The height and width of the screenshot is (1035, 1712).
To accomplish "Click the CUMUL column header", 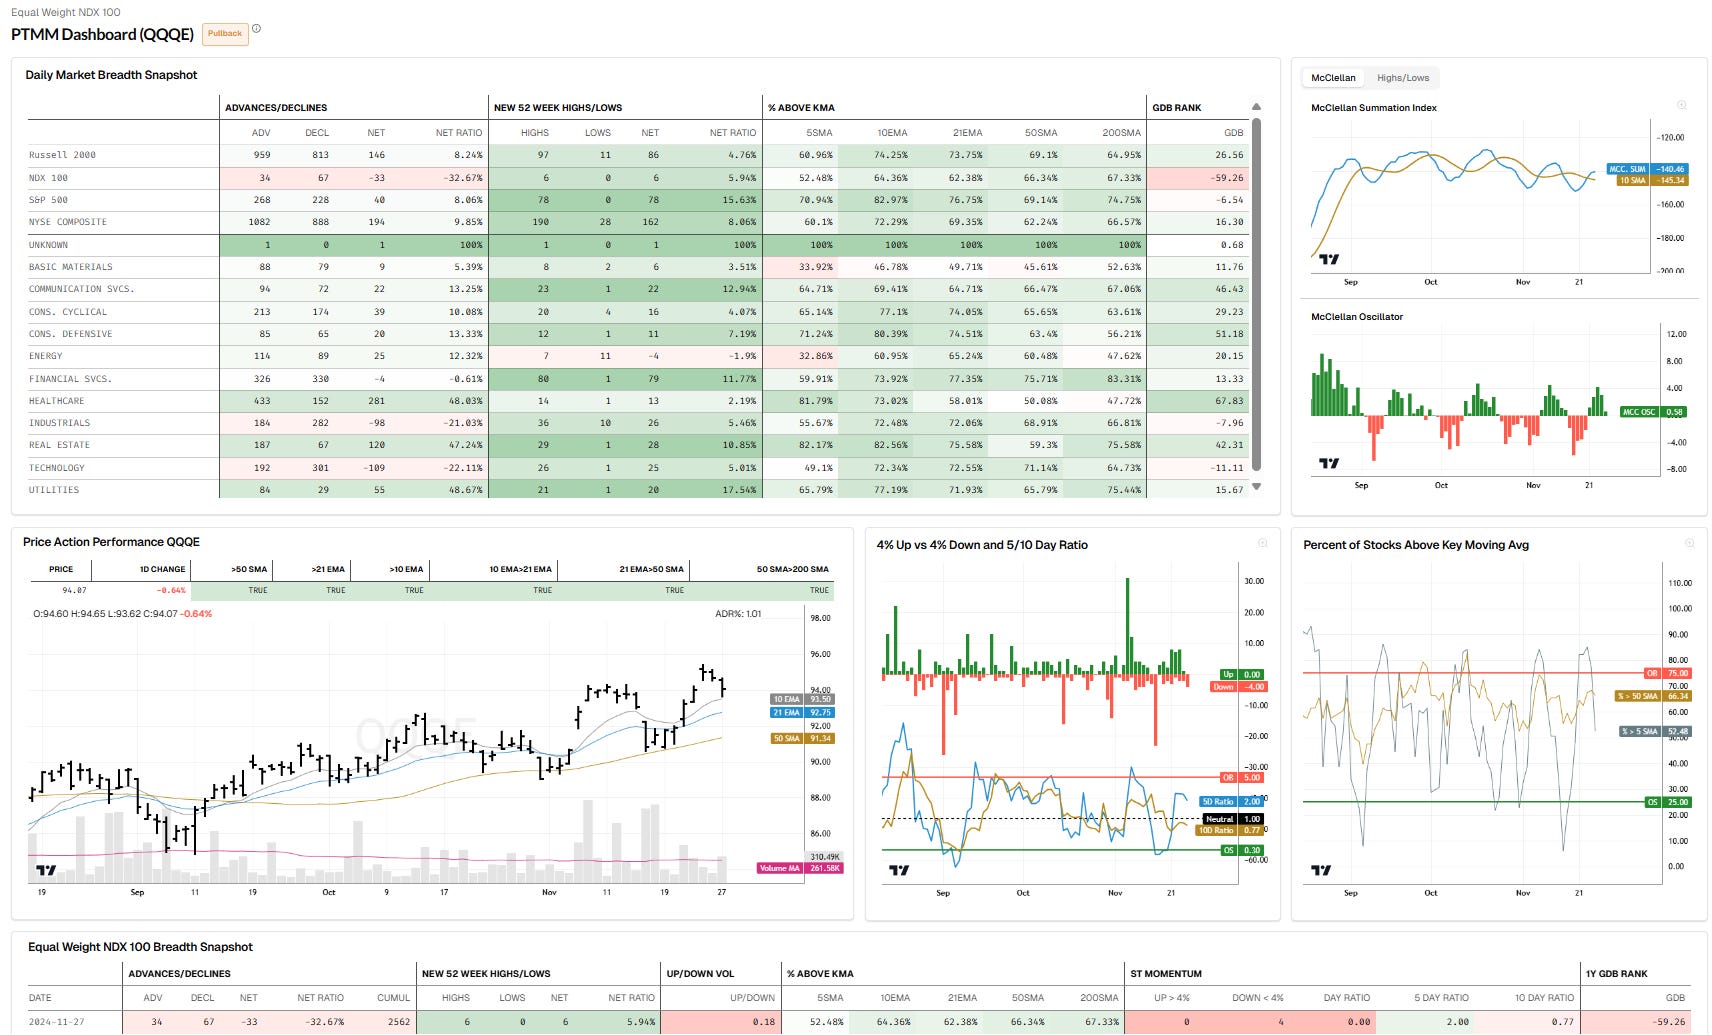I will (393, 998).
